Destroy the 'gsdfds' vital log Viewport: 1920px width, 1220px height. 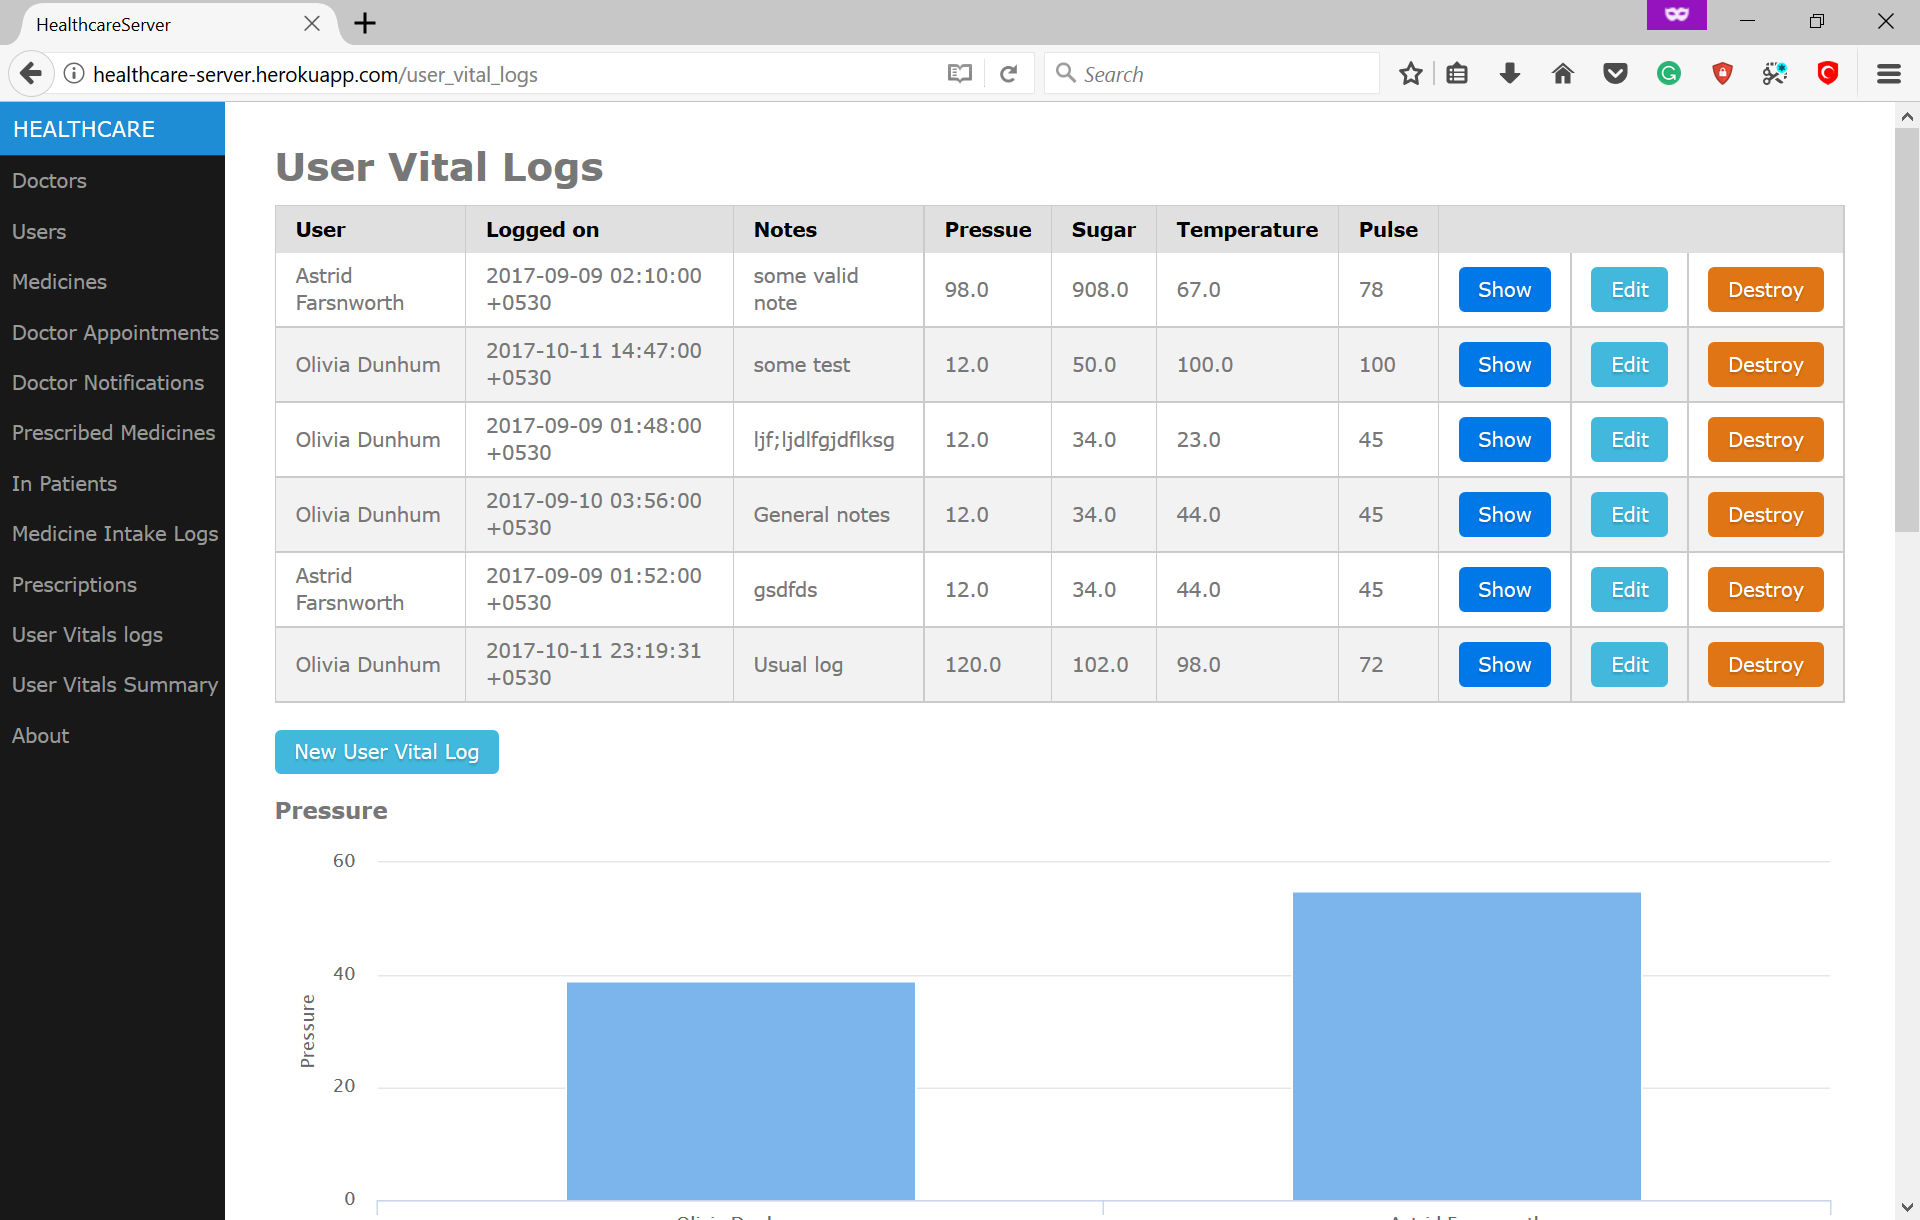1764,589
